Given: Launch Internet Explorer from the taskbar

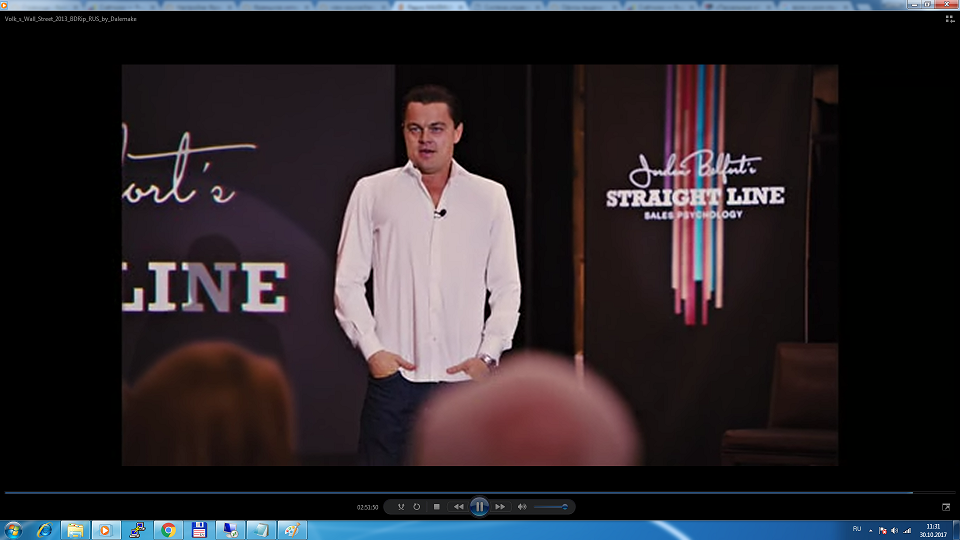Looking at the screenshot, I should [x=44, y=530].
